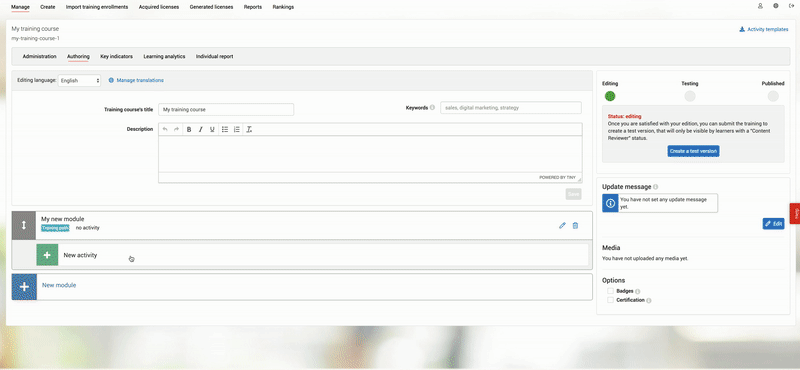Screen dimensions: 800x370
Task: Click Create a test version button
Action: point(693,152)
